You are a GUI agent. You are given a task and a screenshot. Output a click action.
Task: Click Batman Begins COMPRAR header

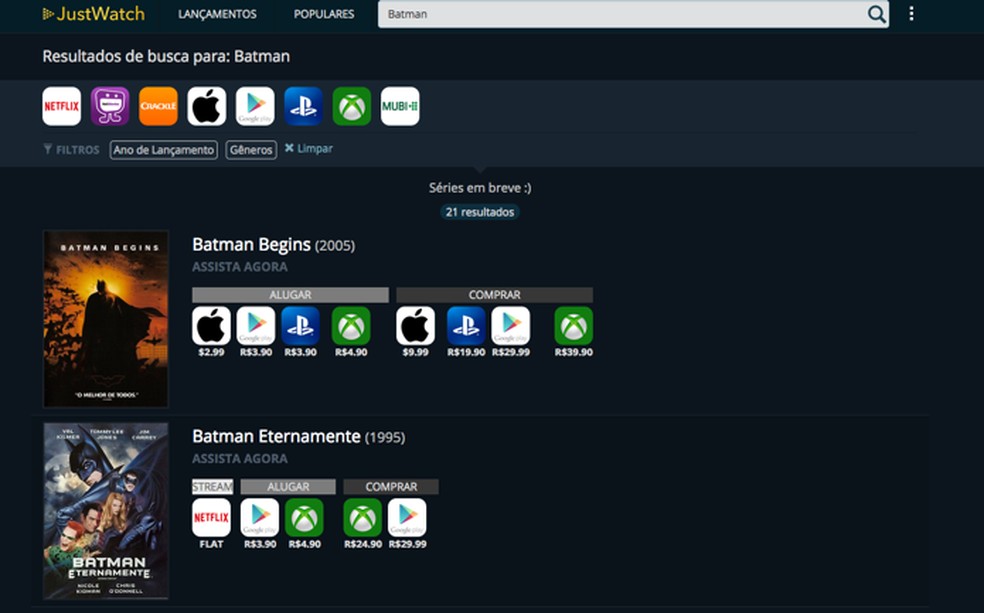click(495, 295)
